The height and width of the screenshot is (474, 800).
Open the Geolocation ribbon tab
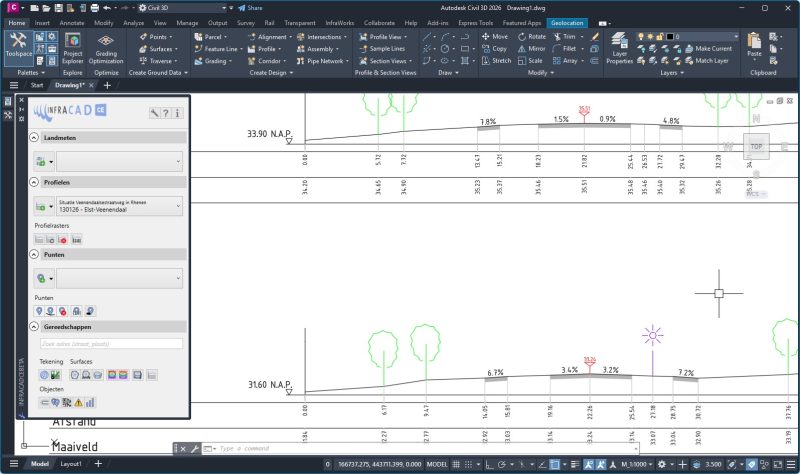(x=567, y=23)
